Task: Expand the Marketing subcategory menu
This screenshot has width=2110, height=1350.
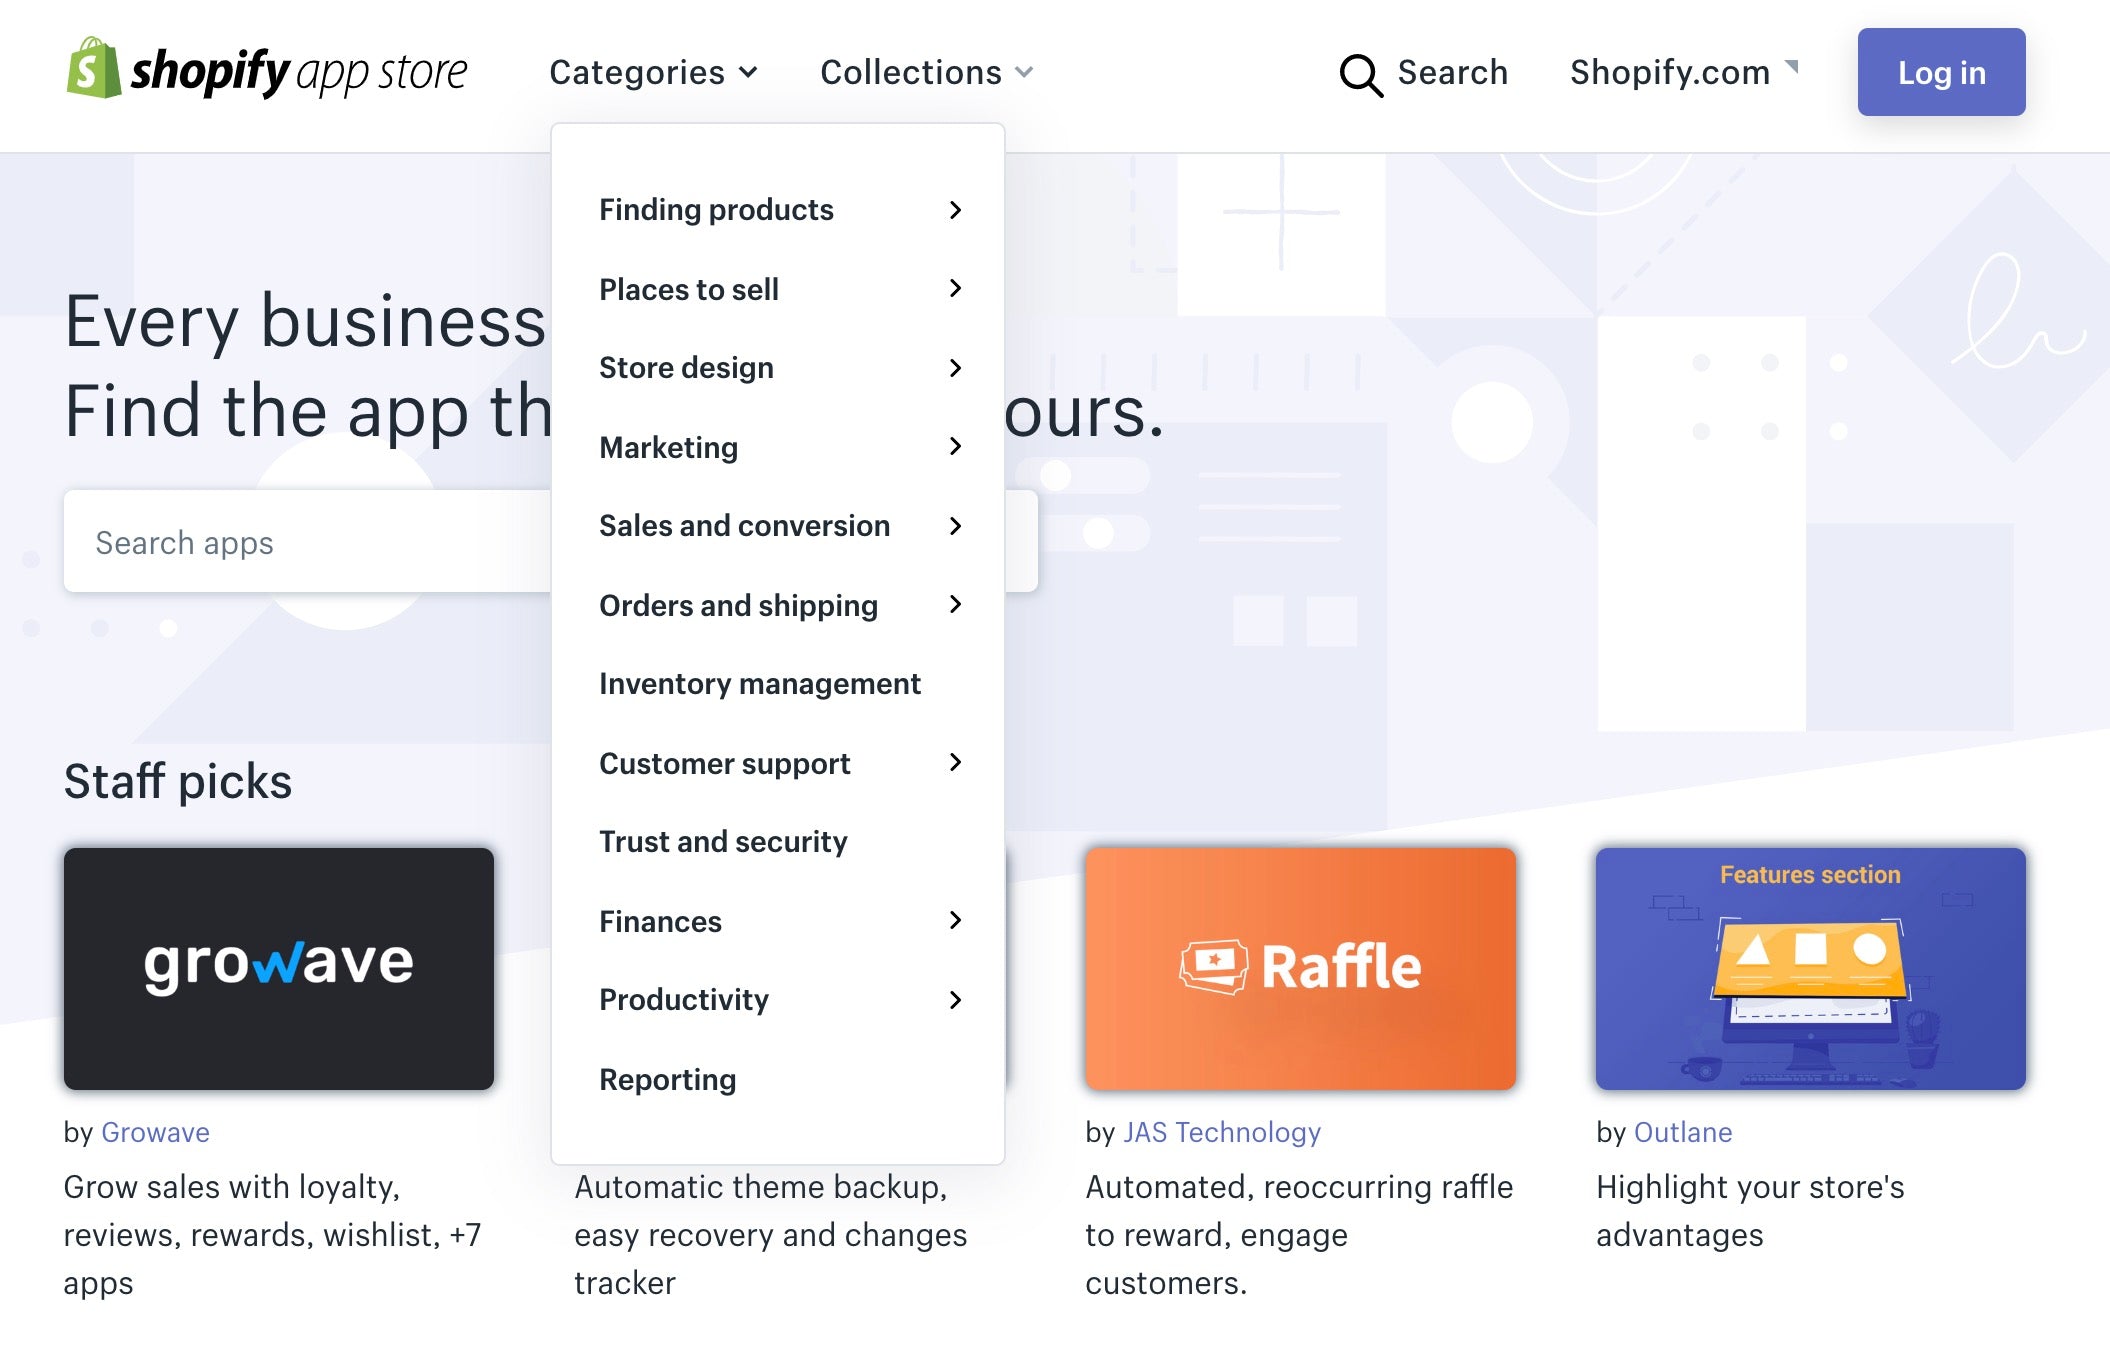Action: tap(953, 446)
